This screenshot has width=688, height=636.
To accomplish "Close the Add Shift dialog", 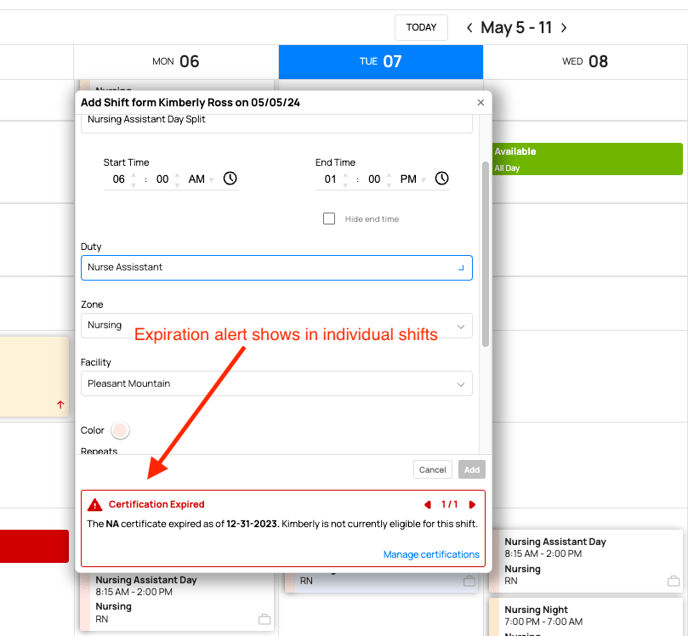I will pos(480,102).
